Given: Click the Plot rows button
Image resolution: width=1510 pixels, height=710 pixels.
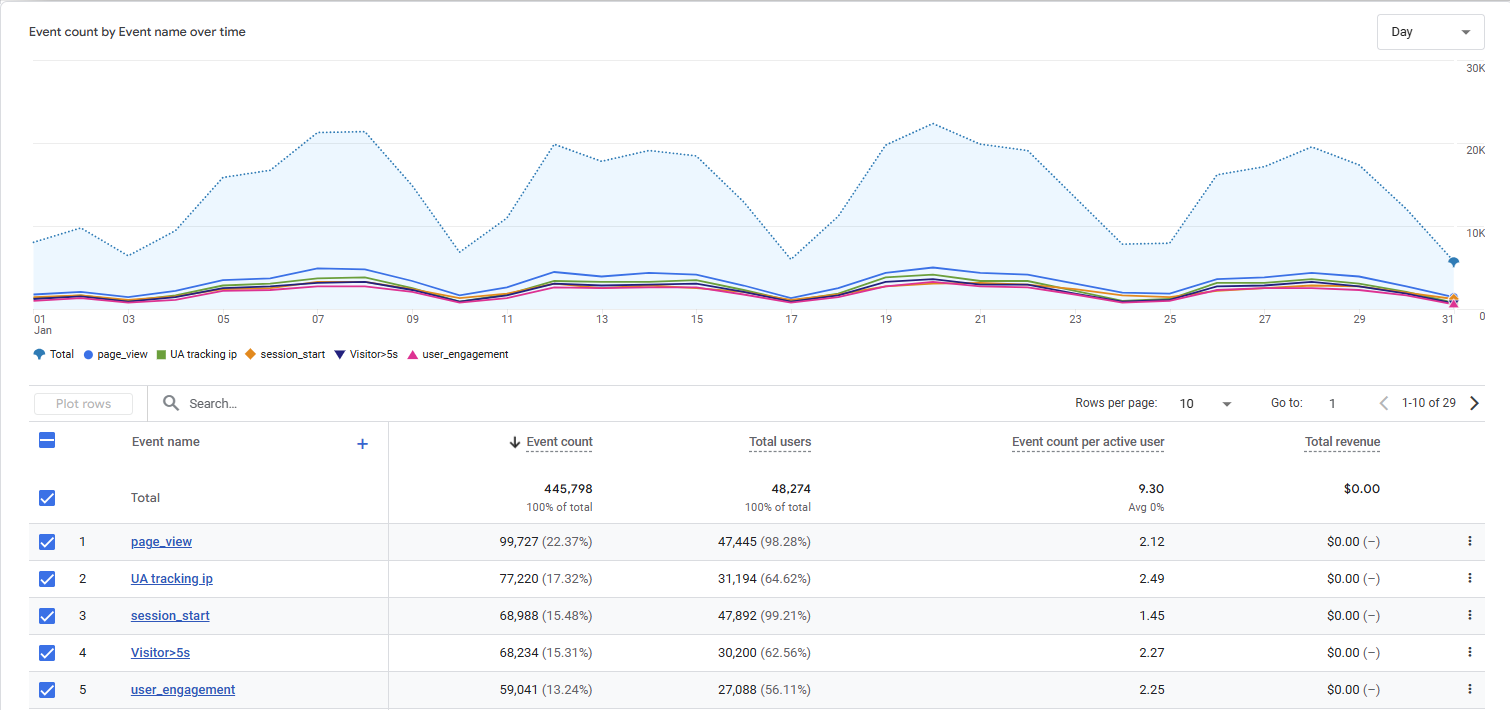Looking at the screenshot, I should [84, 404].
